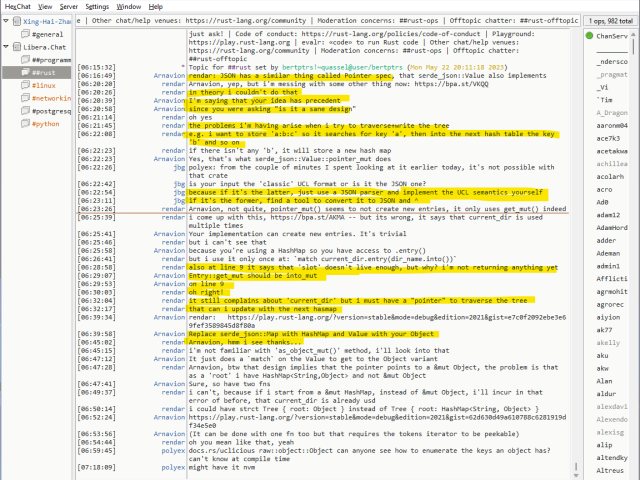Click the Libera.Chat server icon
The width and height of the screenshot is (640, 480).
(15, 48)
